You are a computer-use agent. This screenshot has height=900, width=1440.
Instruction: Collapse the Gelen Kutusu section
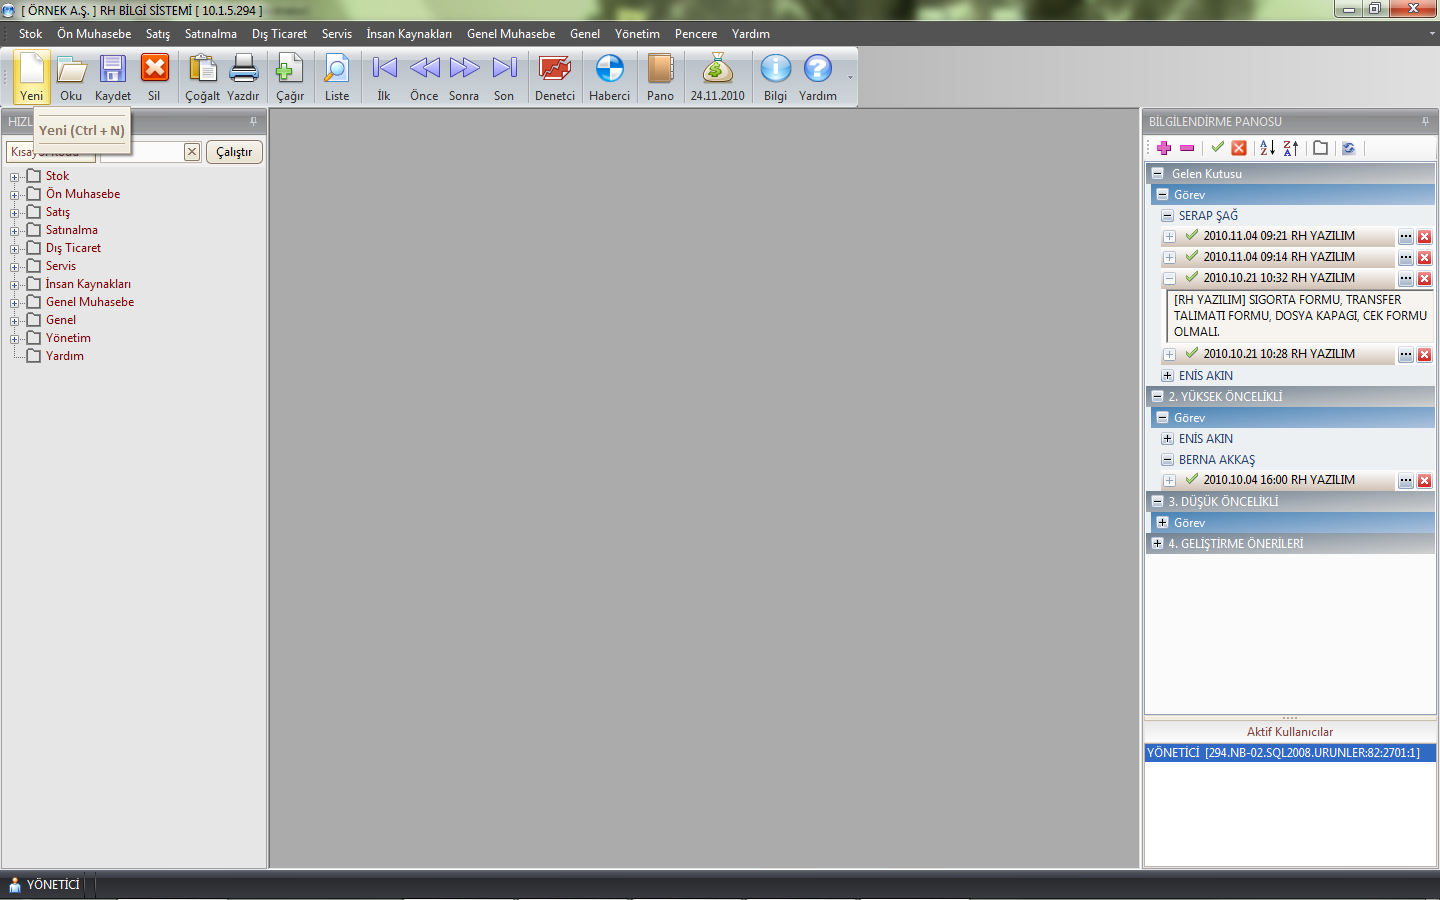point(1158,174)
